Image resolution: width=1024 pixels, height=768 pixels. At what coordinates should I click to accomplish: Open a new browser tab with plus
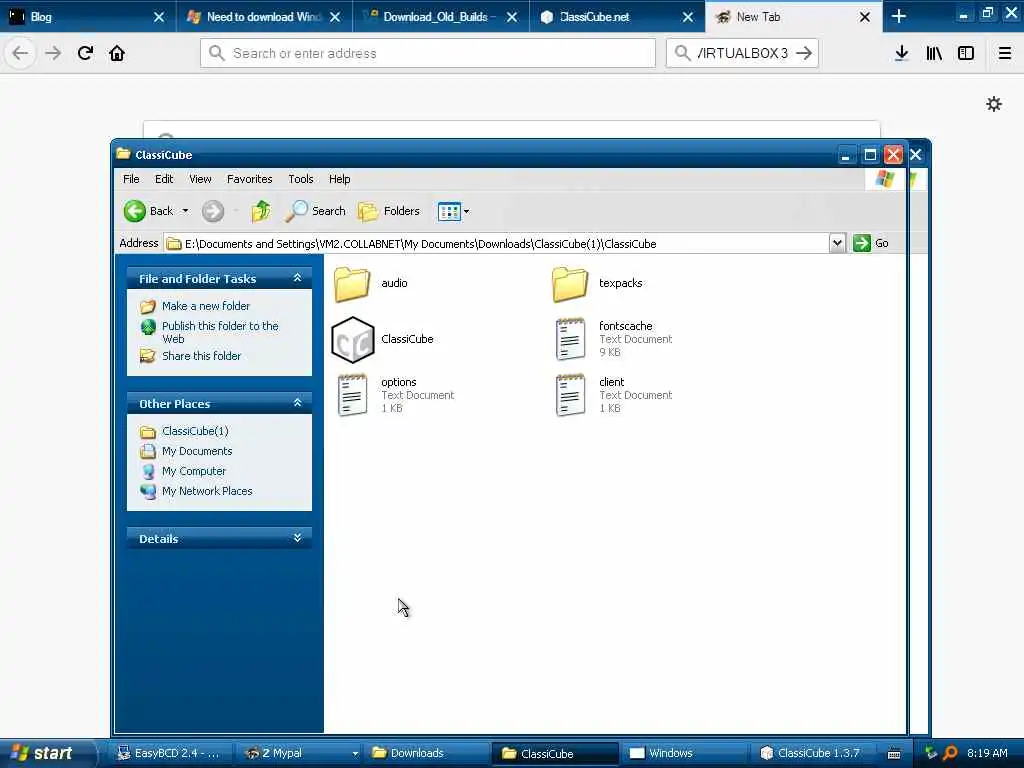pos(899,16)
